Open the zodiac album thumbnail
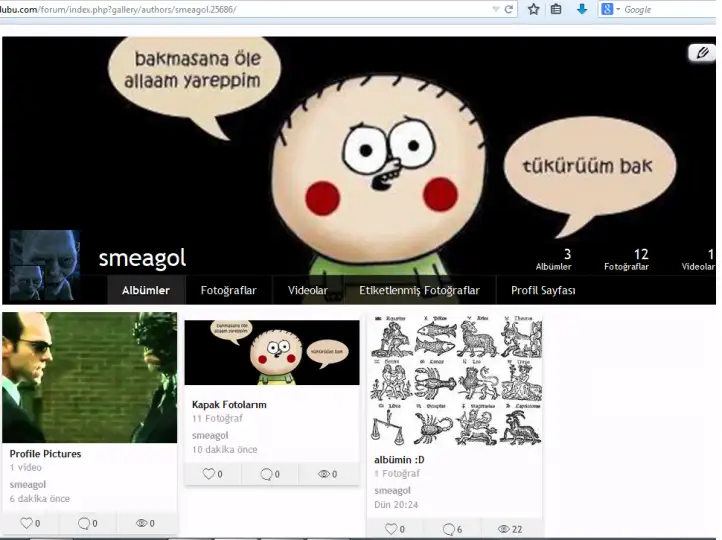The width and height of the screenshot is (722, 540). tap(455, 380)
